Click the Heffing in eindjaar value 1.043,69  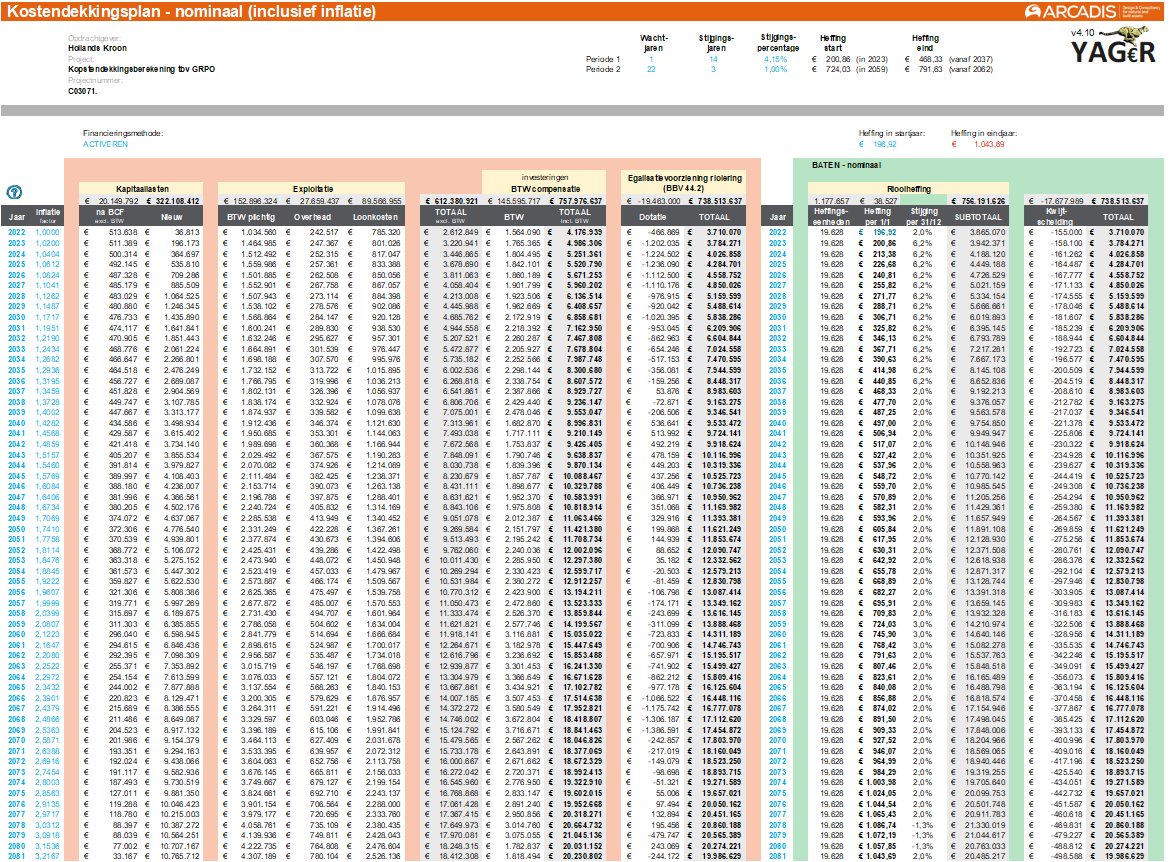tap(988, 144)
